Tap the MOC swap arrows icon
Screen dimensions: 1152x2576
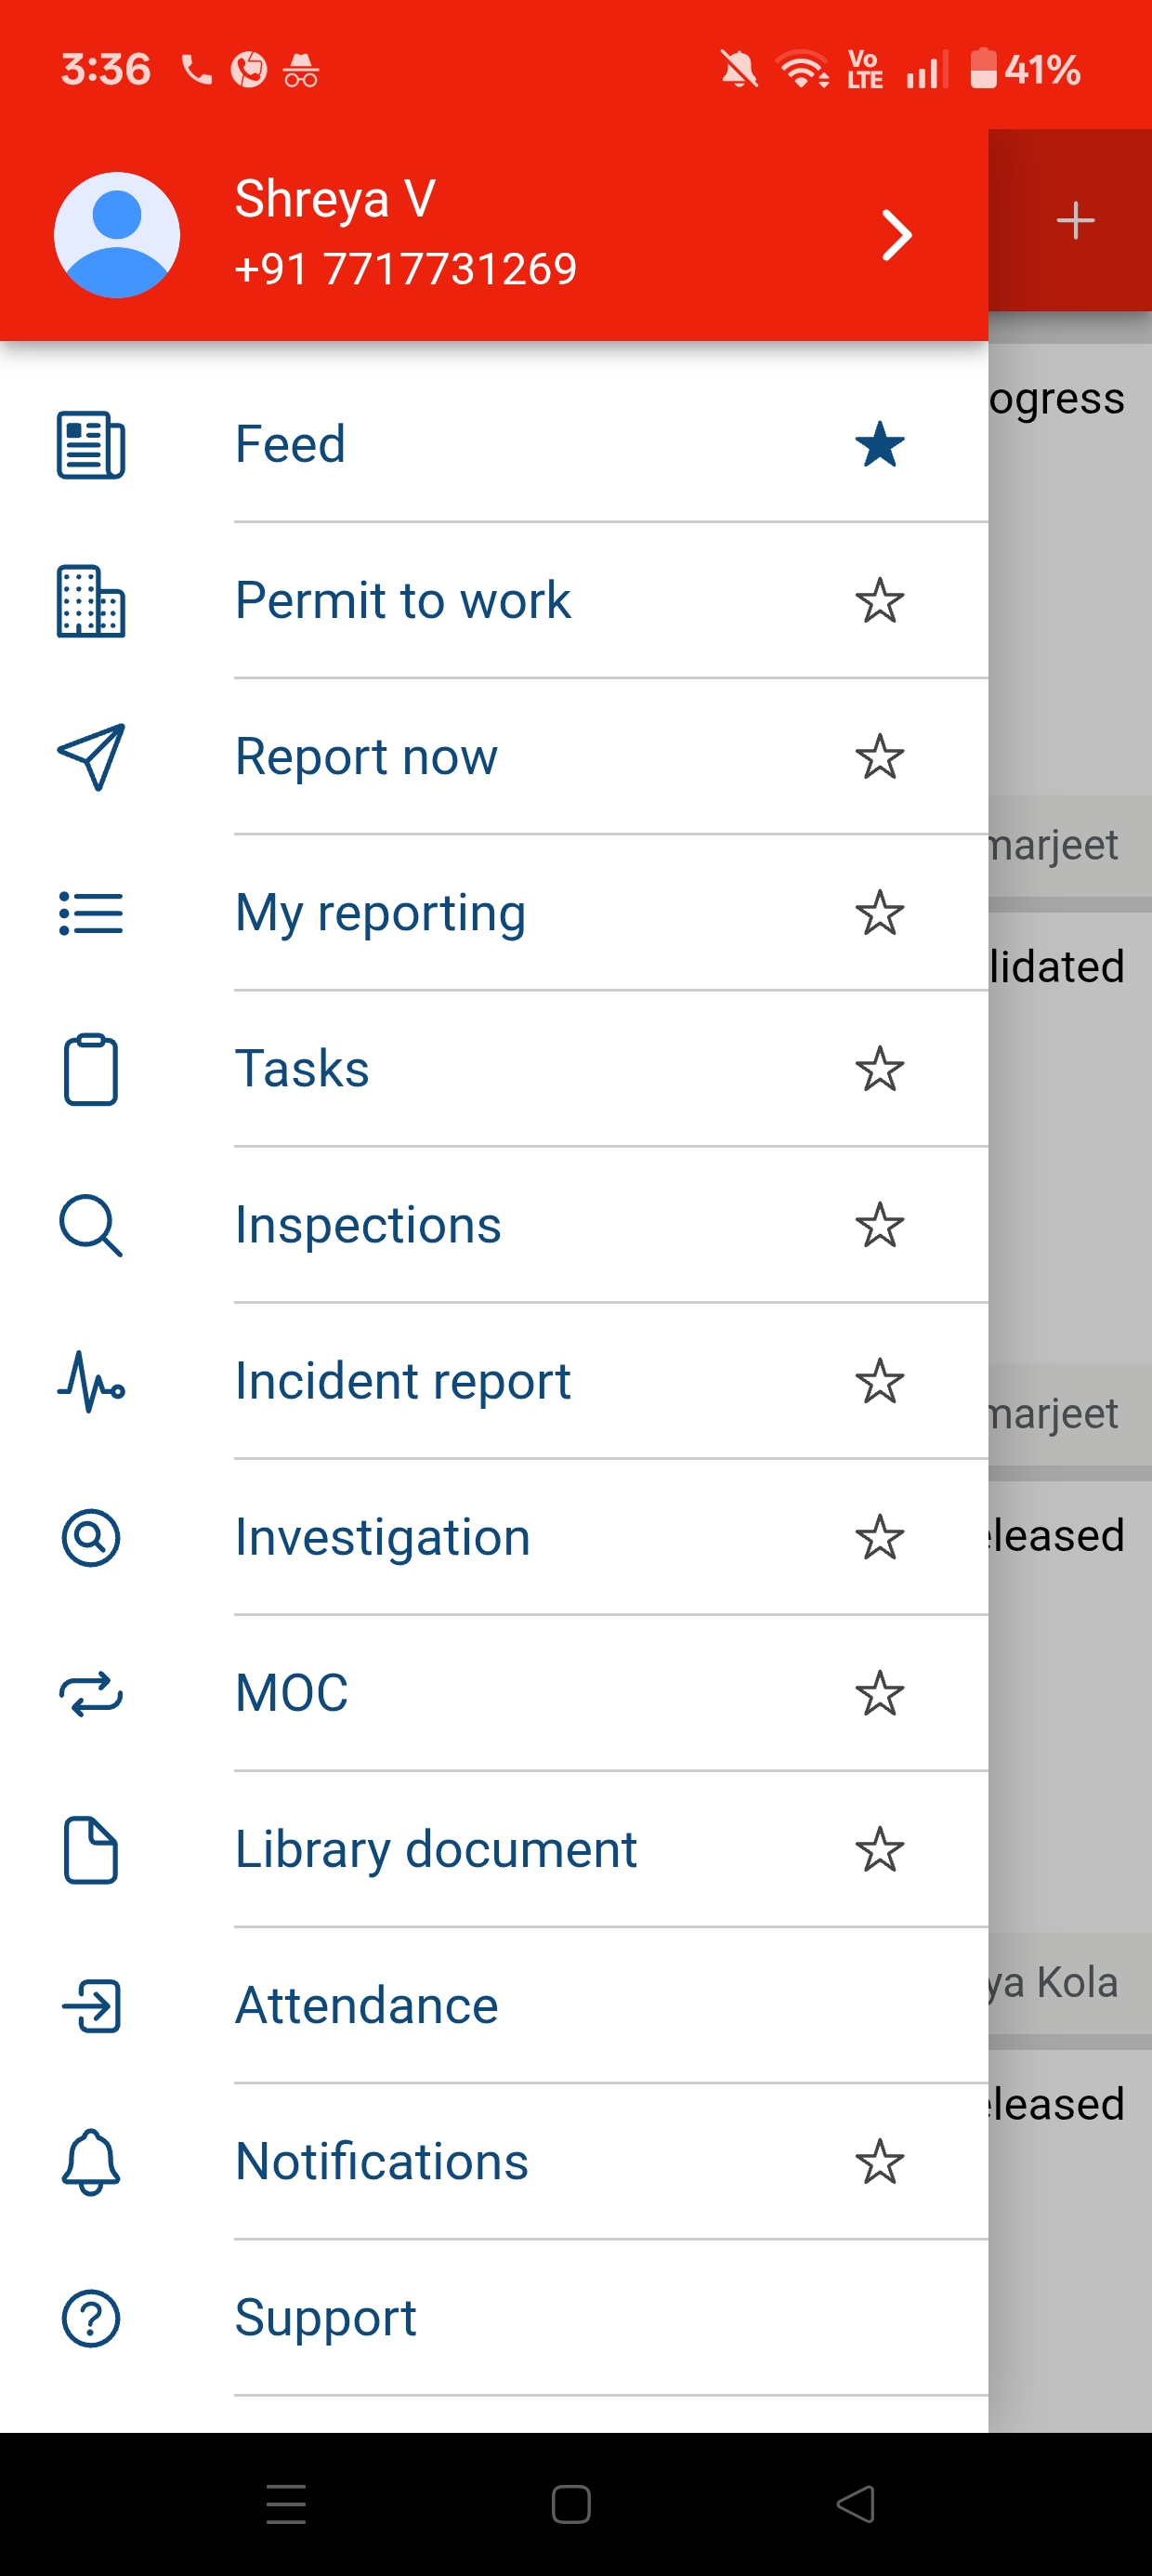90,1693
